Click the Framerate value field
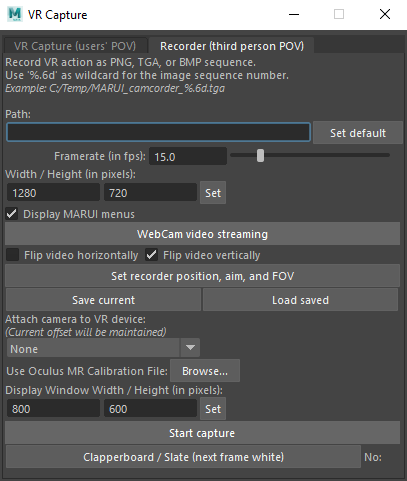 tap(188, 156)
